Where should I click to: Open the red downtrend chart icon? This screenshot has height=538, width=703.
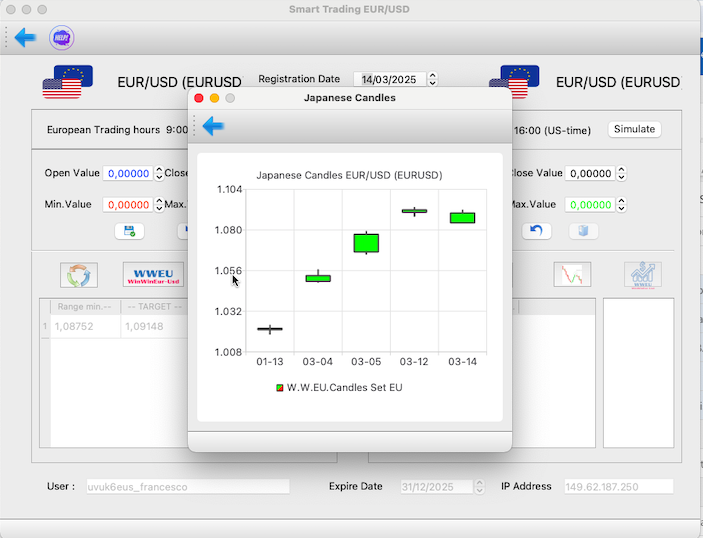point(572,275)
